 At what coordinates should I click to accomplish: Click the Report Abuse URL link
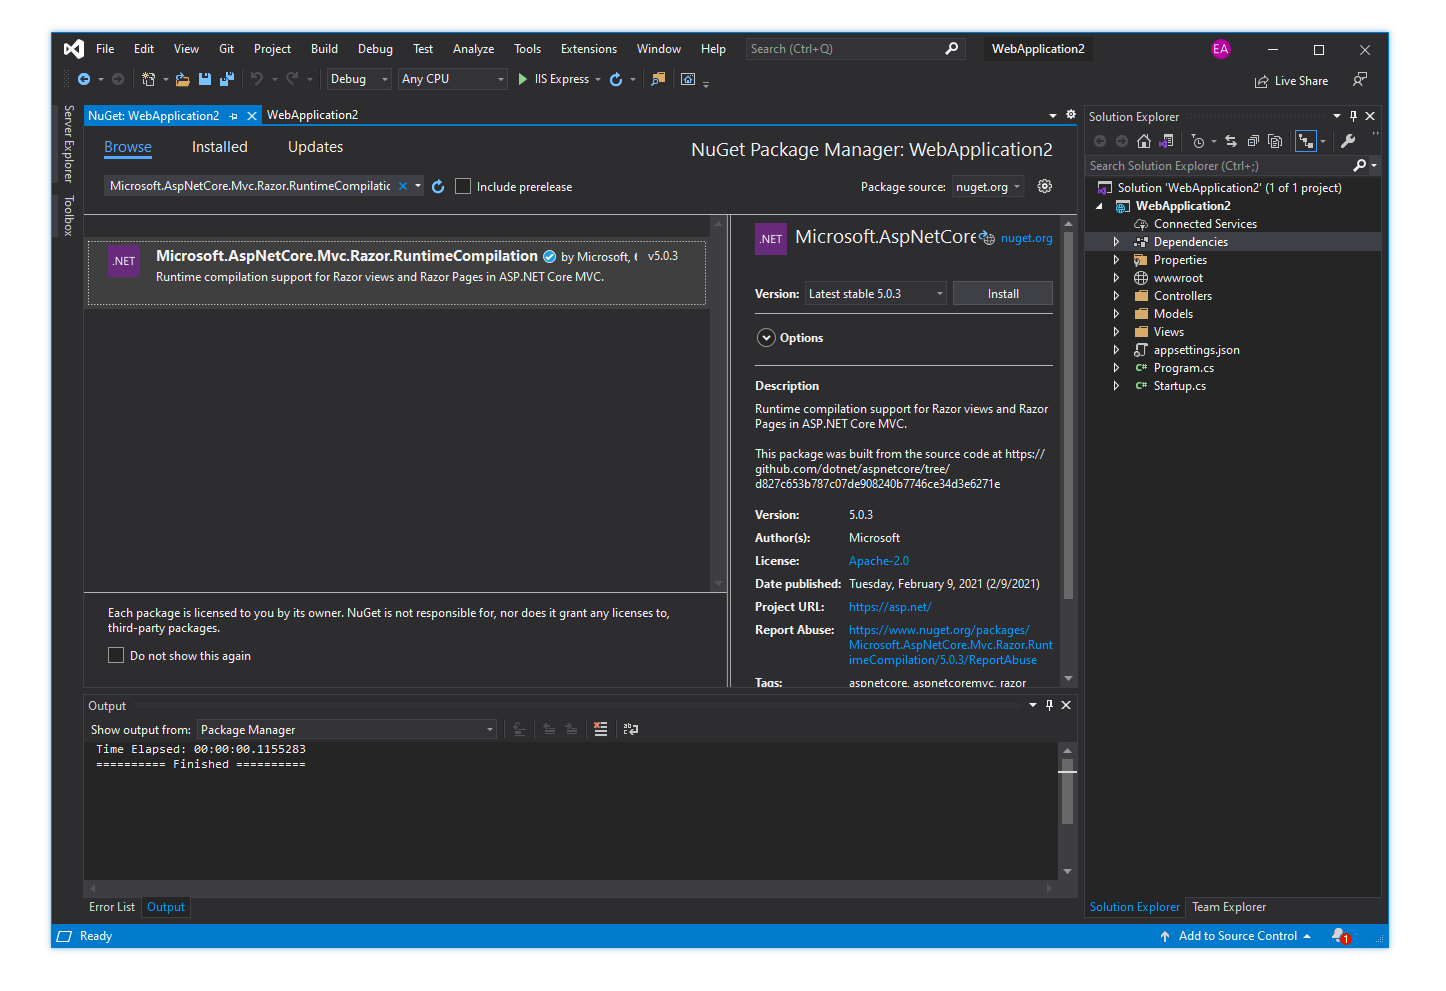pos(950,645)
